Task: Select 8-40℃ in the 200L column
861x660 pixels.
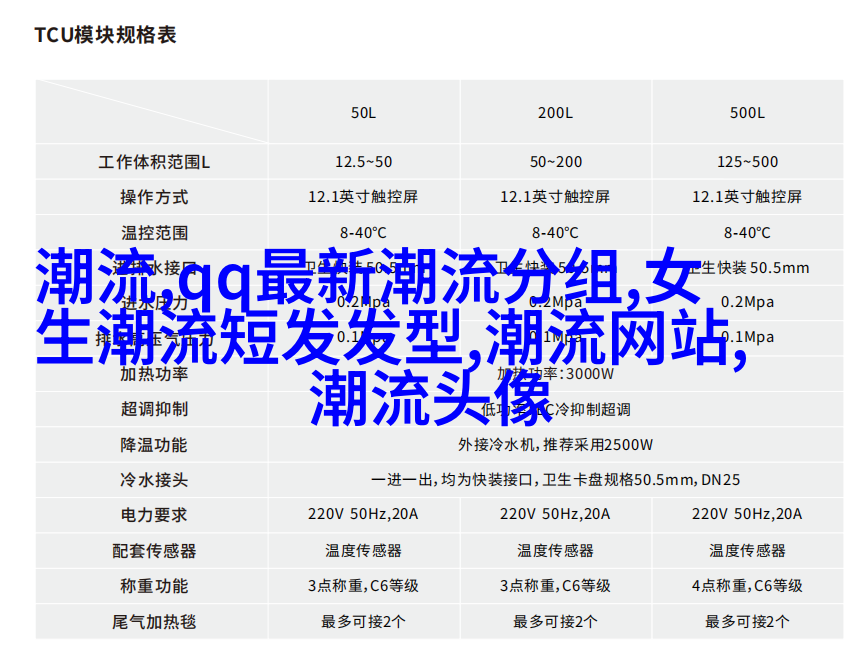Action: [x=555, y=233]
